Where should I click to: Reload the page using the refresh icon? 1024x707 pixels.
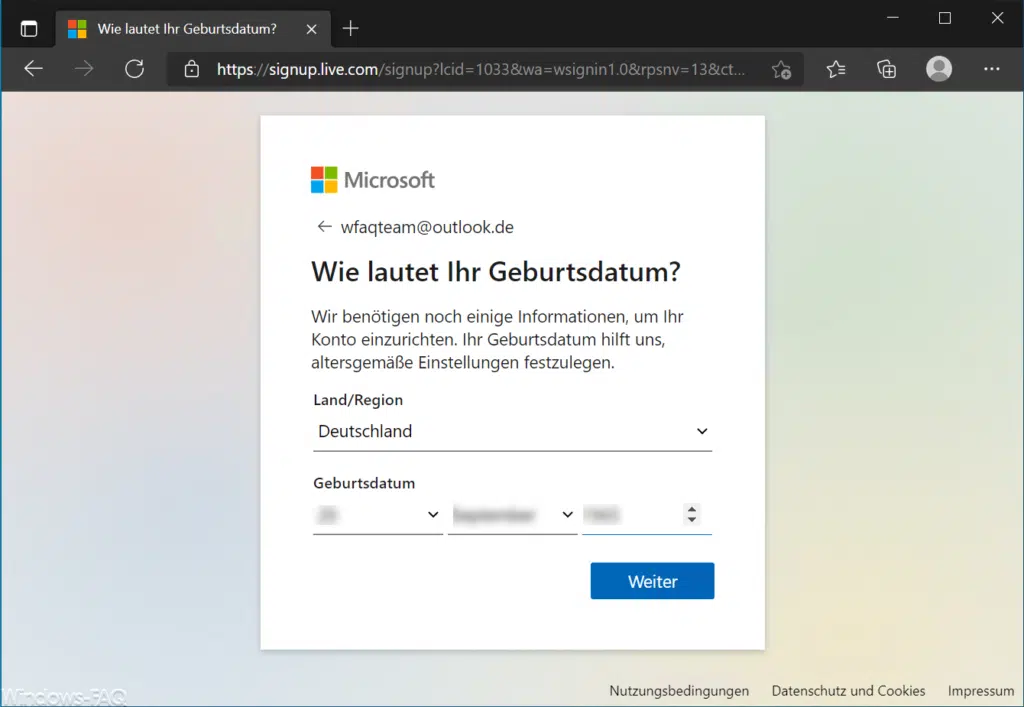(136, 69)
